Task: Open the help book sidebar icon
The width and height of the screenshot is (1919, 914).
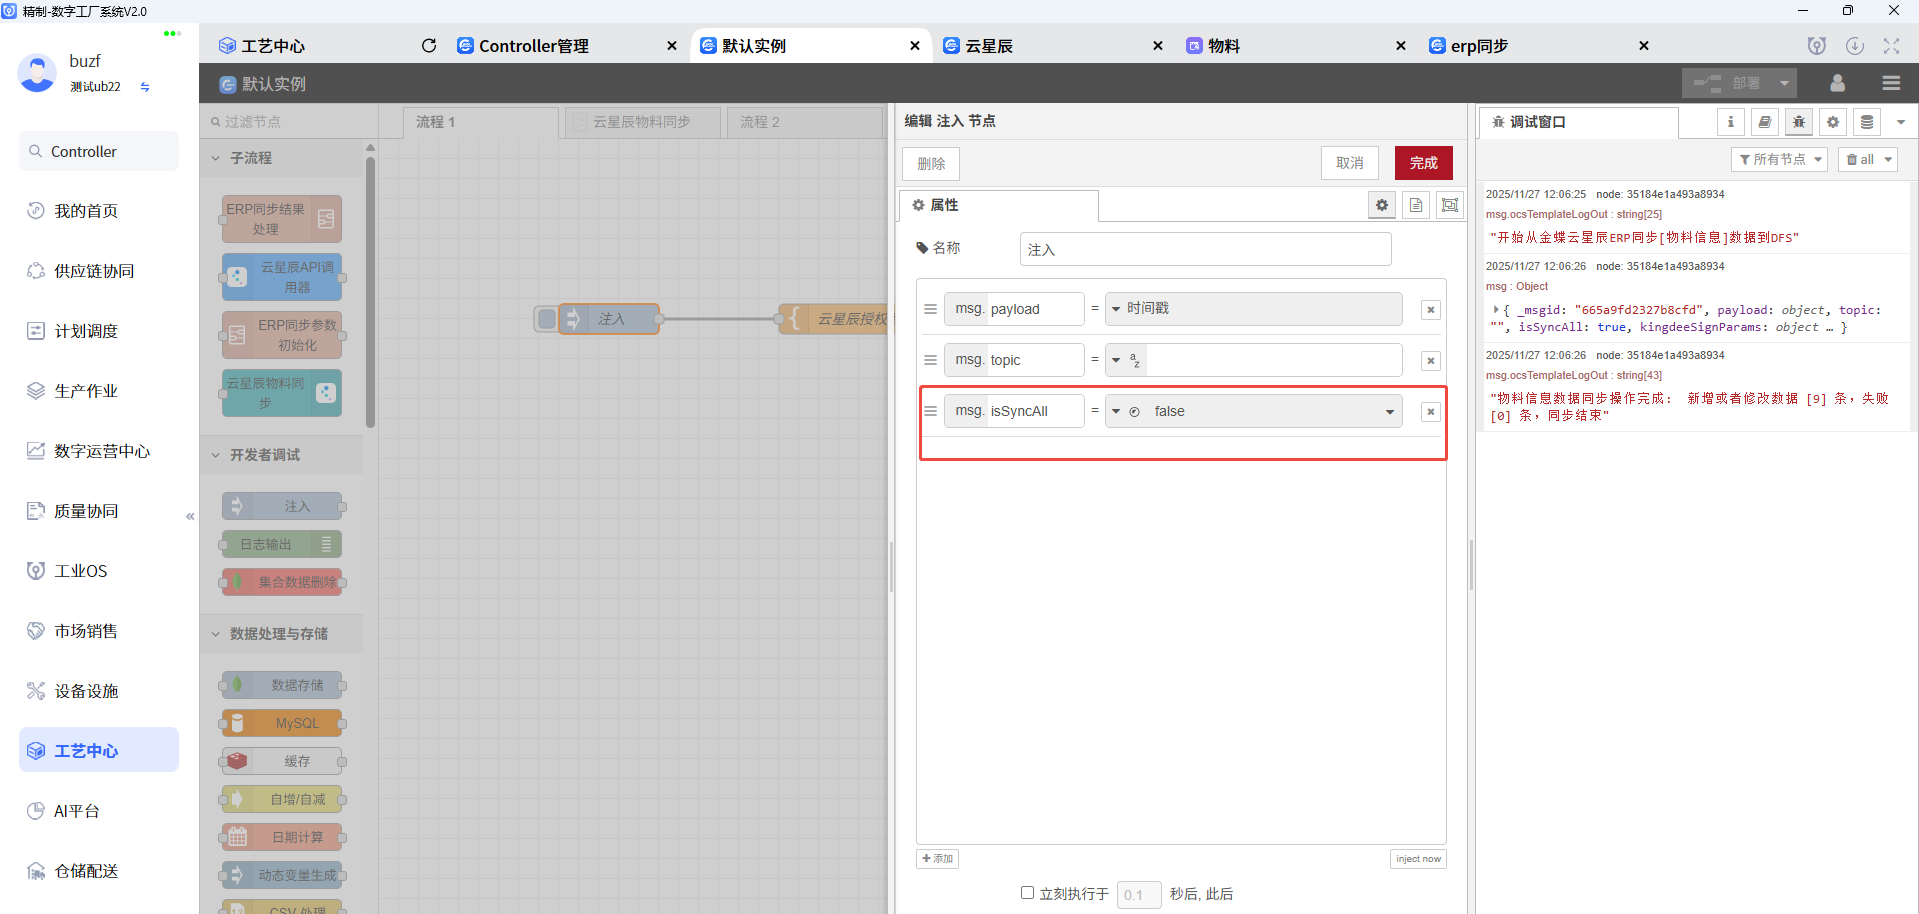Action: point(1765,122)
